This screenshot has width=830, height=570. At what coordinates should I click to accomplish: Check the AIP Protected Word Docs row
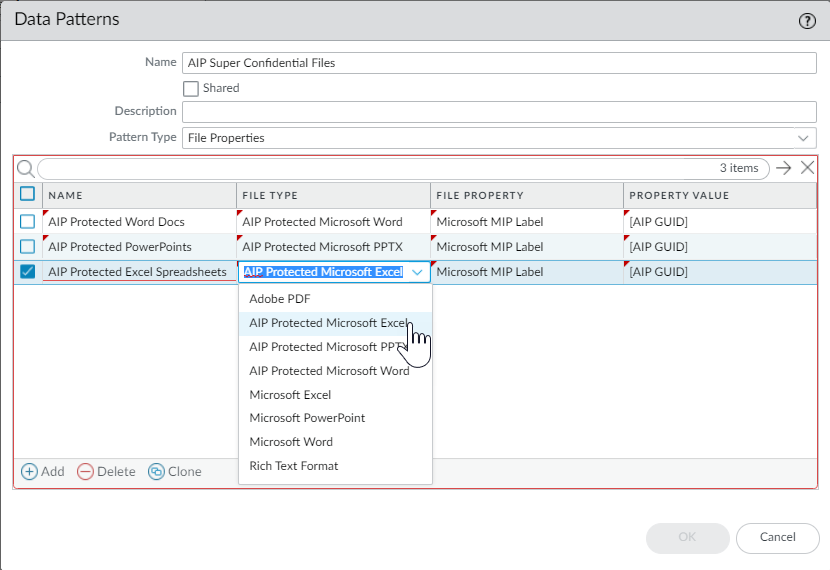tap(28, 222)
